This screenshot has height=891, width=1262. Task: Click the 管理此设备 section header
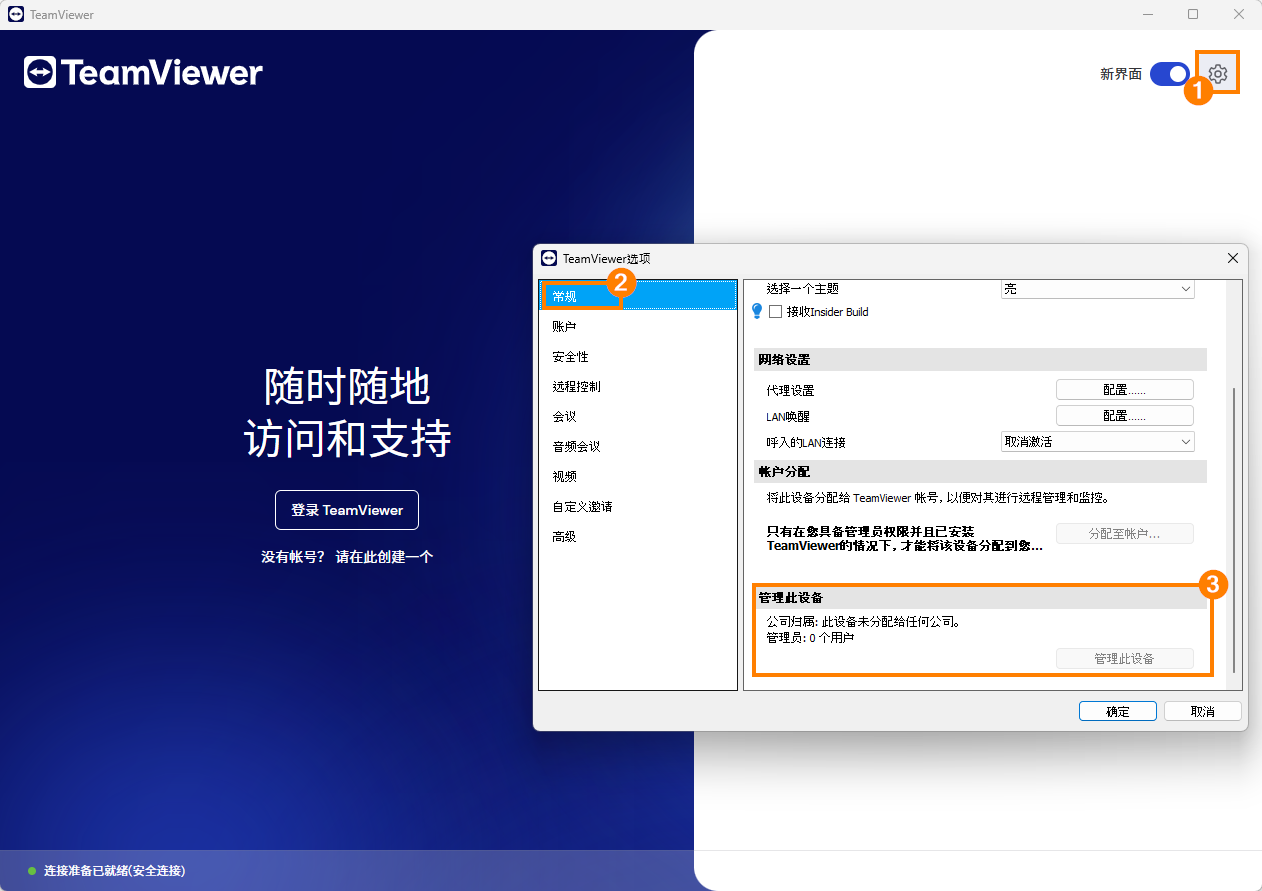point(980,598)
